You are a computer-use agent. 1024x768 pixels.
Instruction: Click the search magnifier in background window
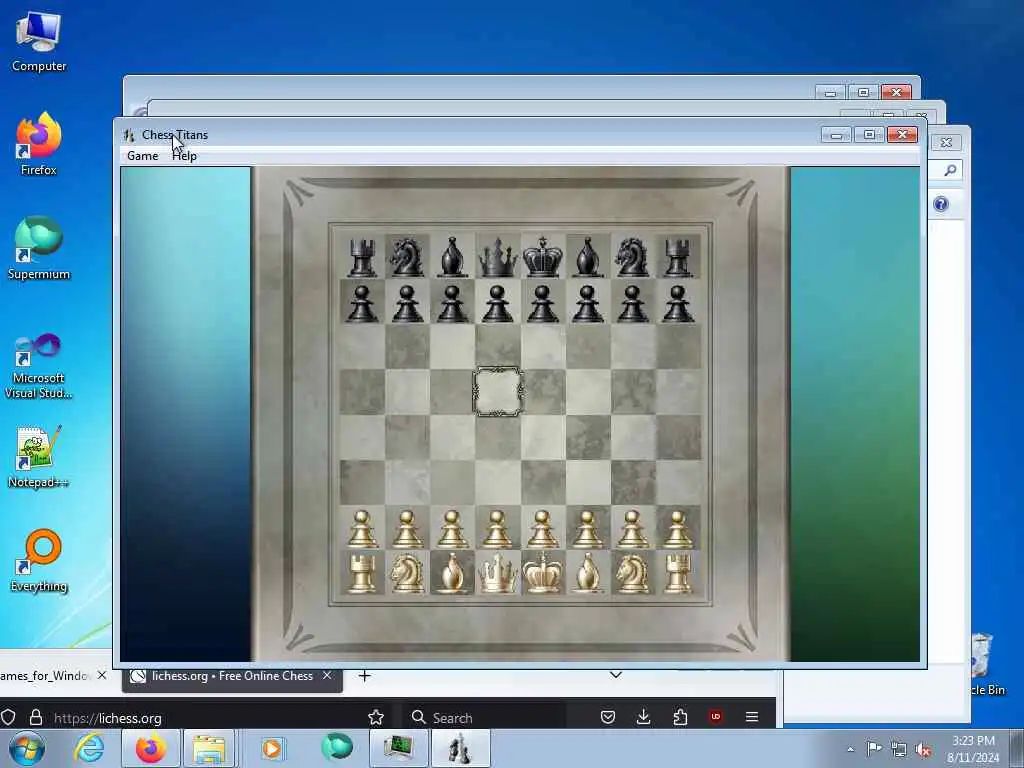[950, 170]
